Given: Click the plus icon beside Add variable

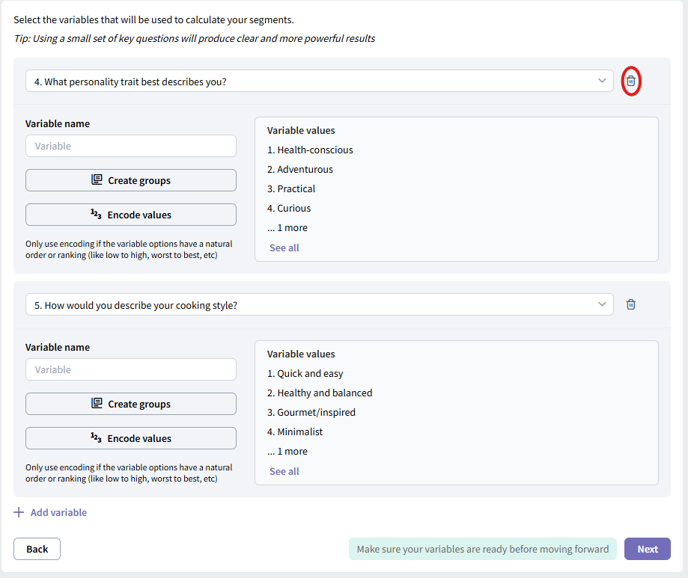Looking at the screenshot, I should (19, 513).
